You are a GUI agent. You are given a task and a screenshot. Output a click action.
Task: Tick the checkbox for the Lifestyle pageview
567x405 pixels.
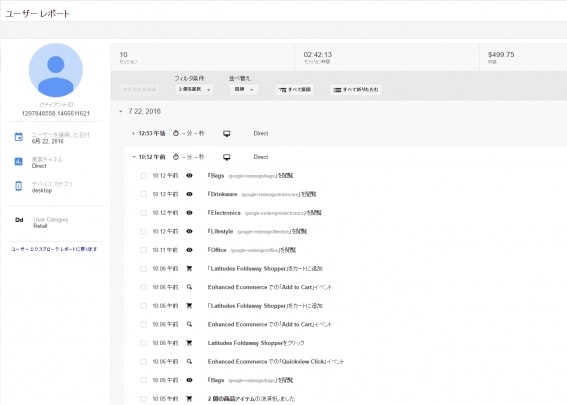point(143,231)
